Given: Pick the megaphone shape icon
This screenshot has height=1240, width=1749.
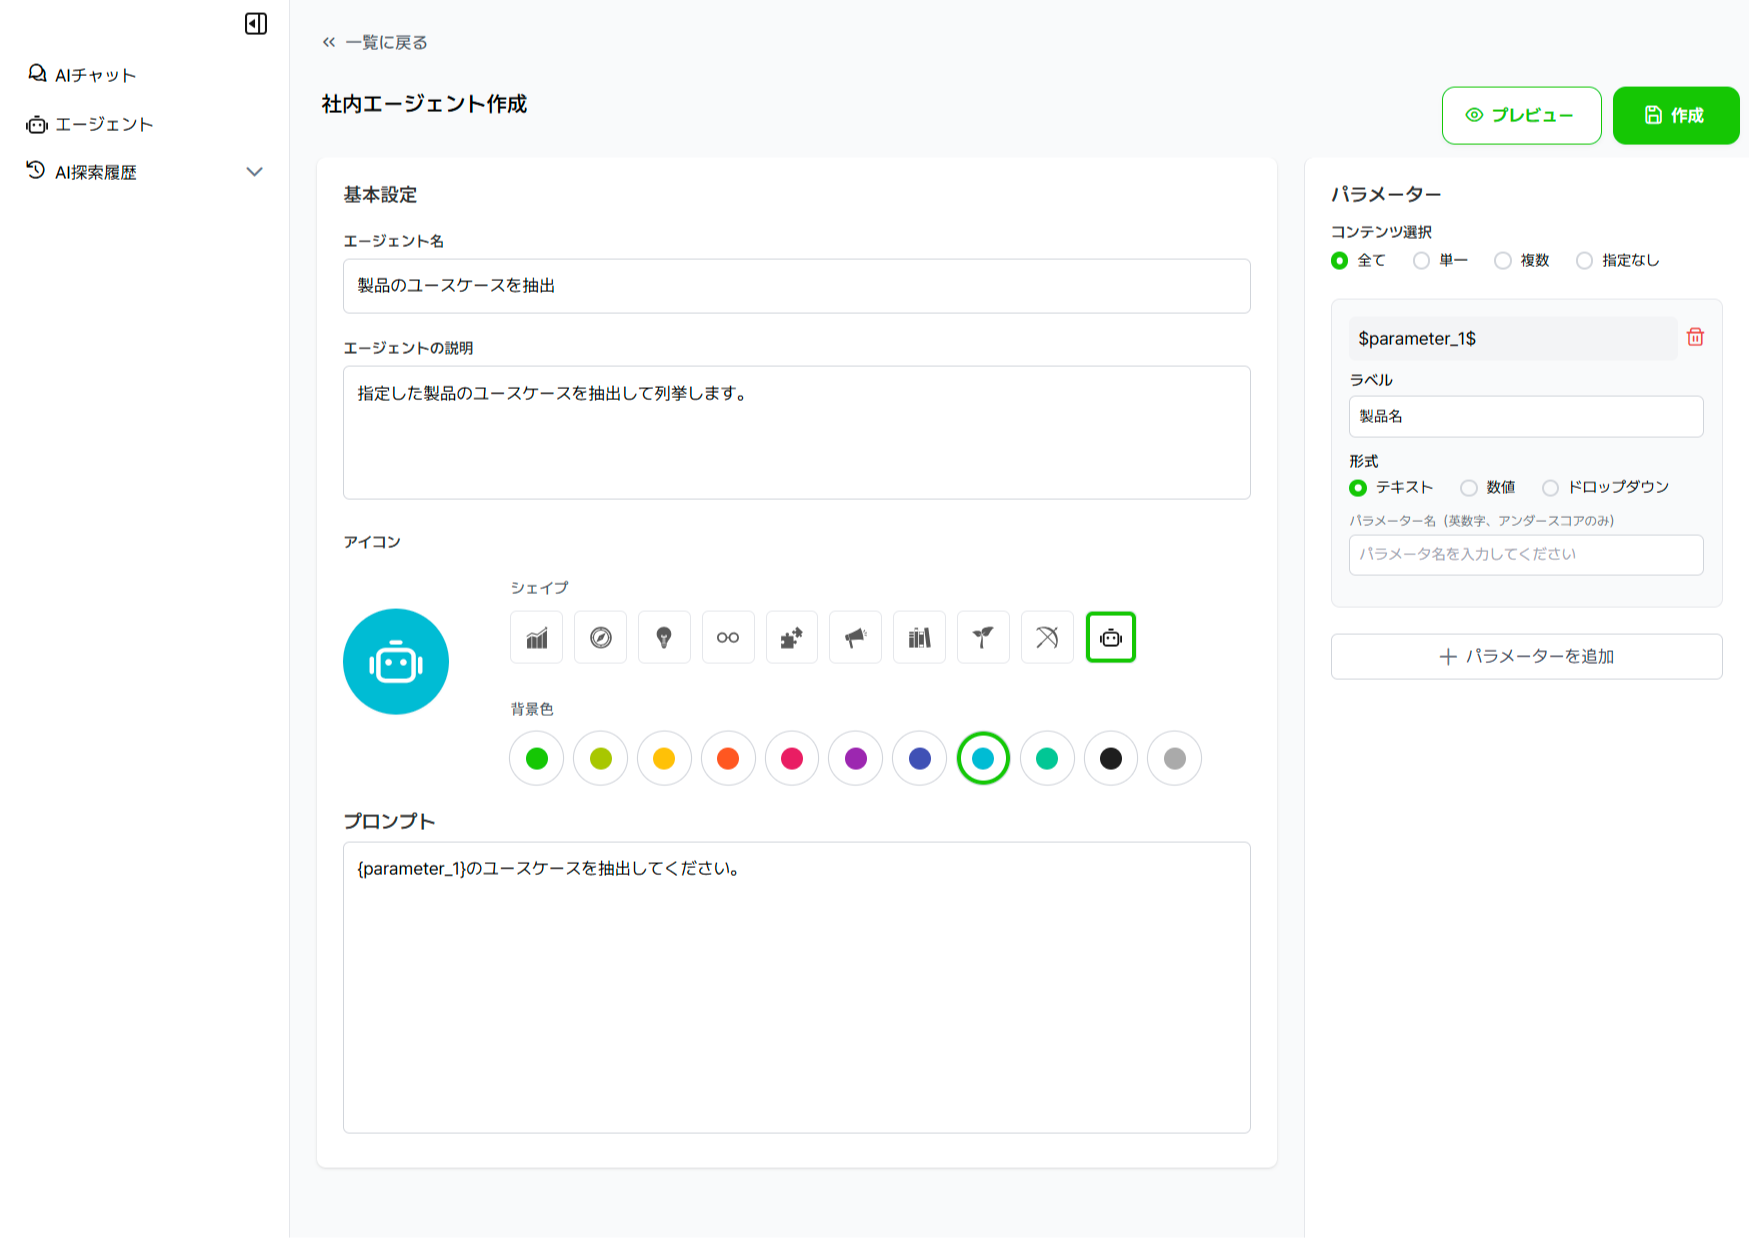Looking at the screenshot, I should tap(855, 638).
